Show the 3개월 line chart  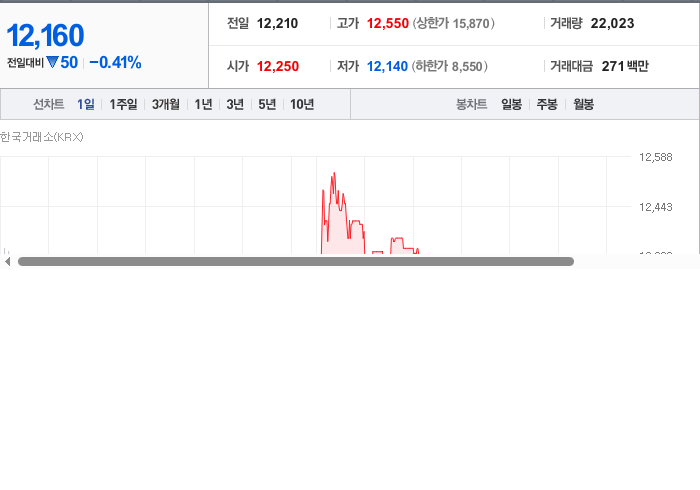[166, 104]
